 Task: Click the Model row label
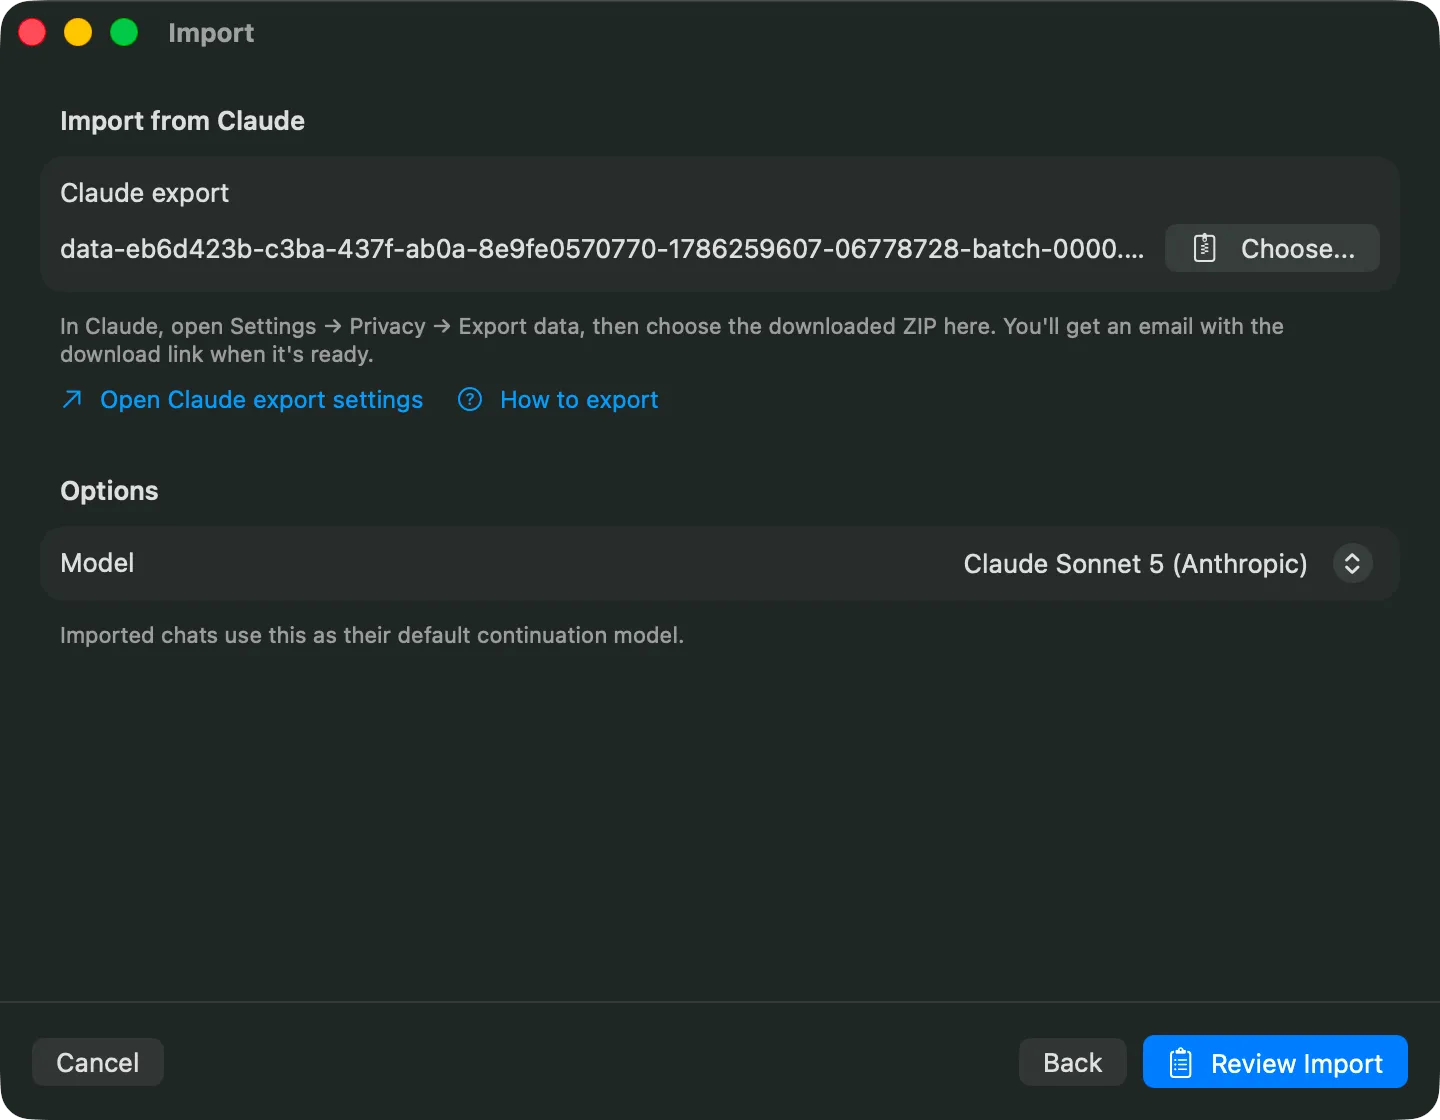pos(97,563)
